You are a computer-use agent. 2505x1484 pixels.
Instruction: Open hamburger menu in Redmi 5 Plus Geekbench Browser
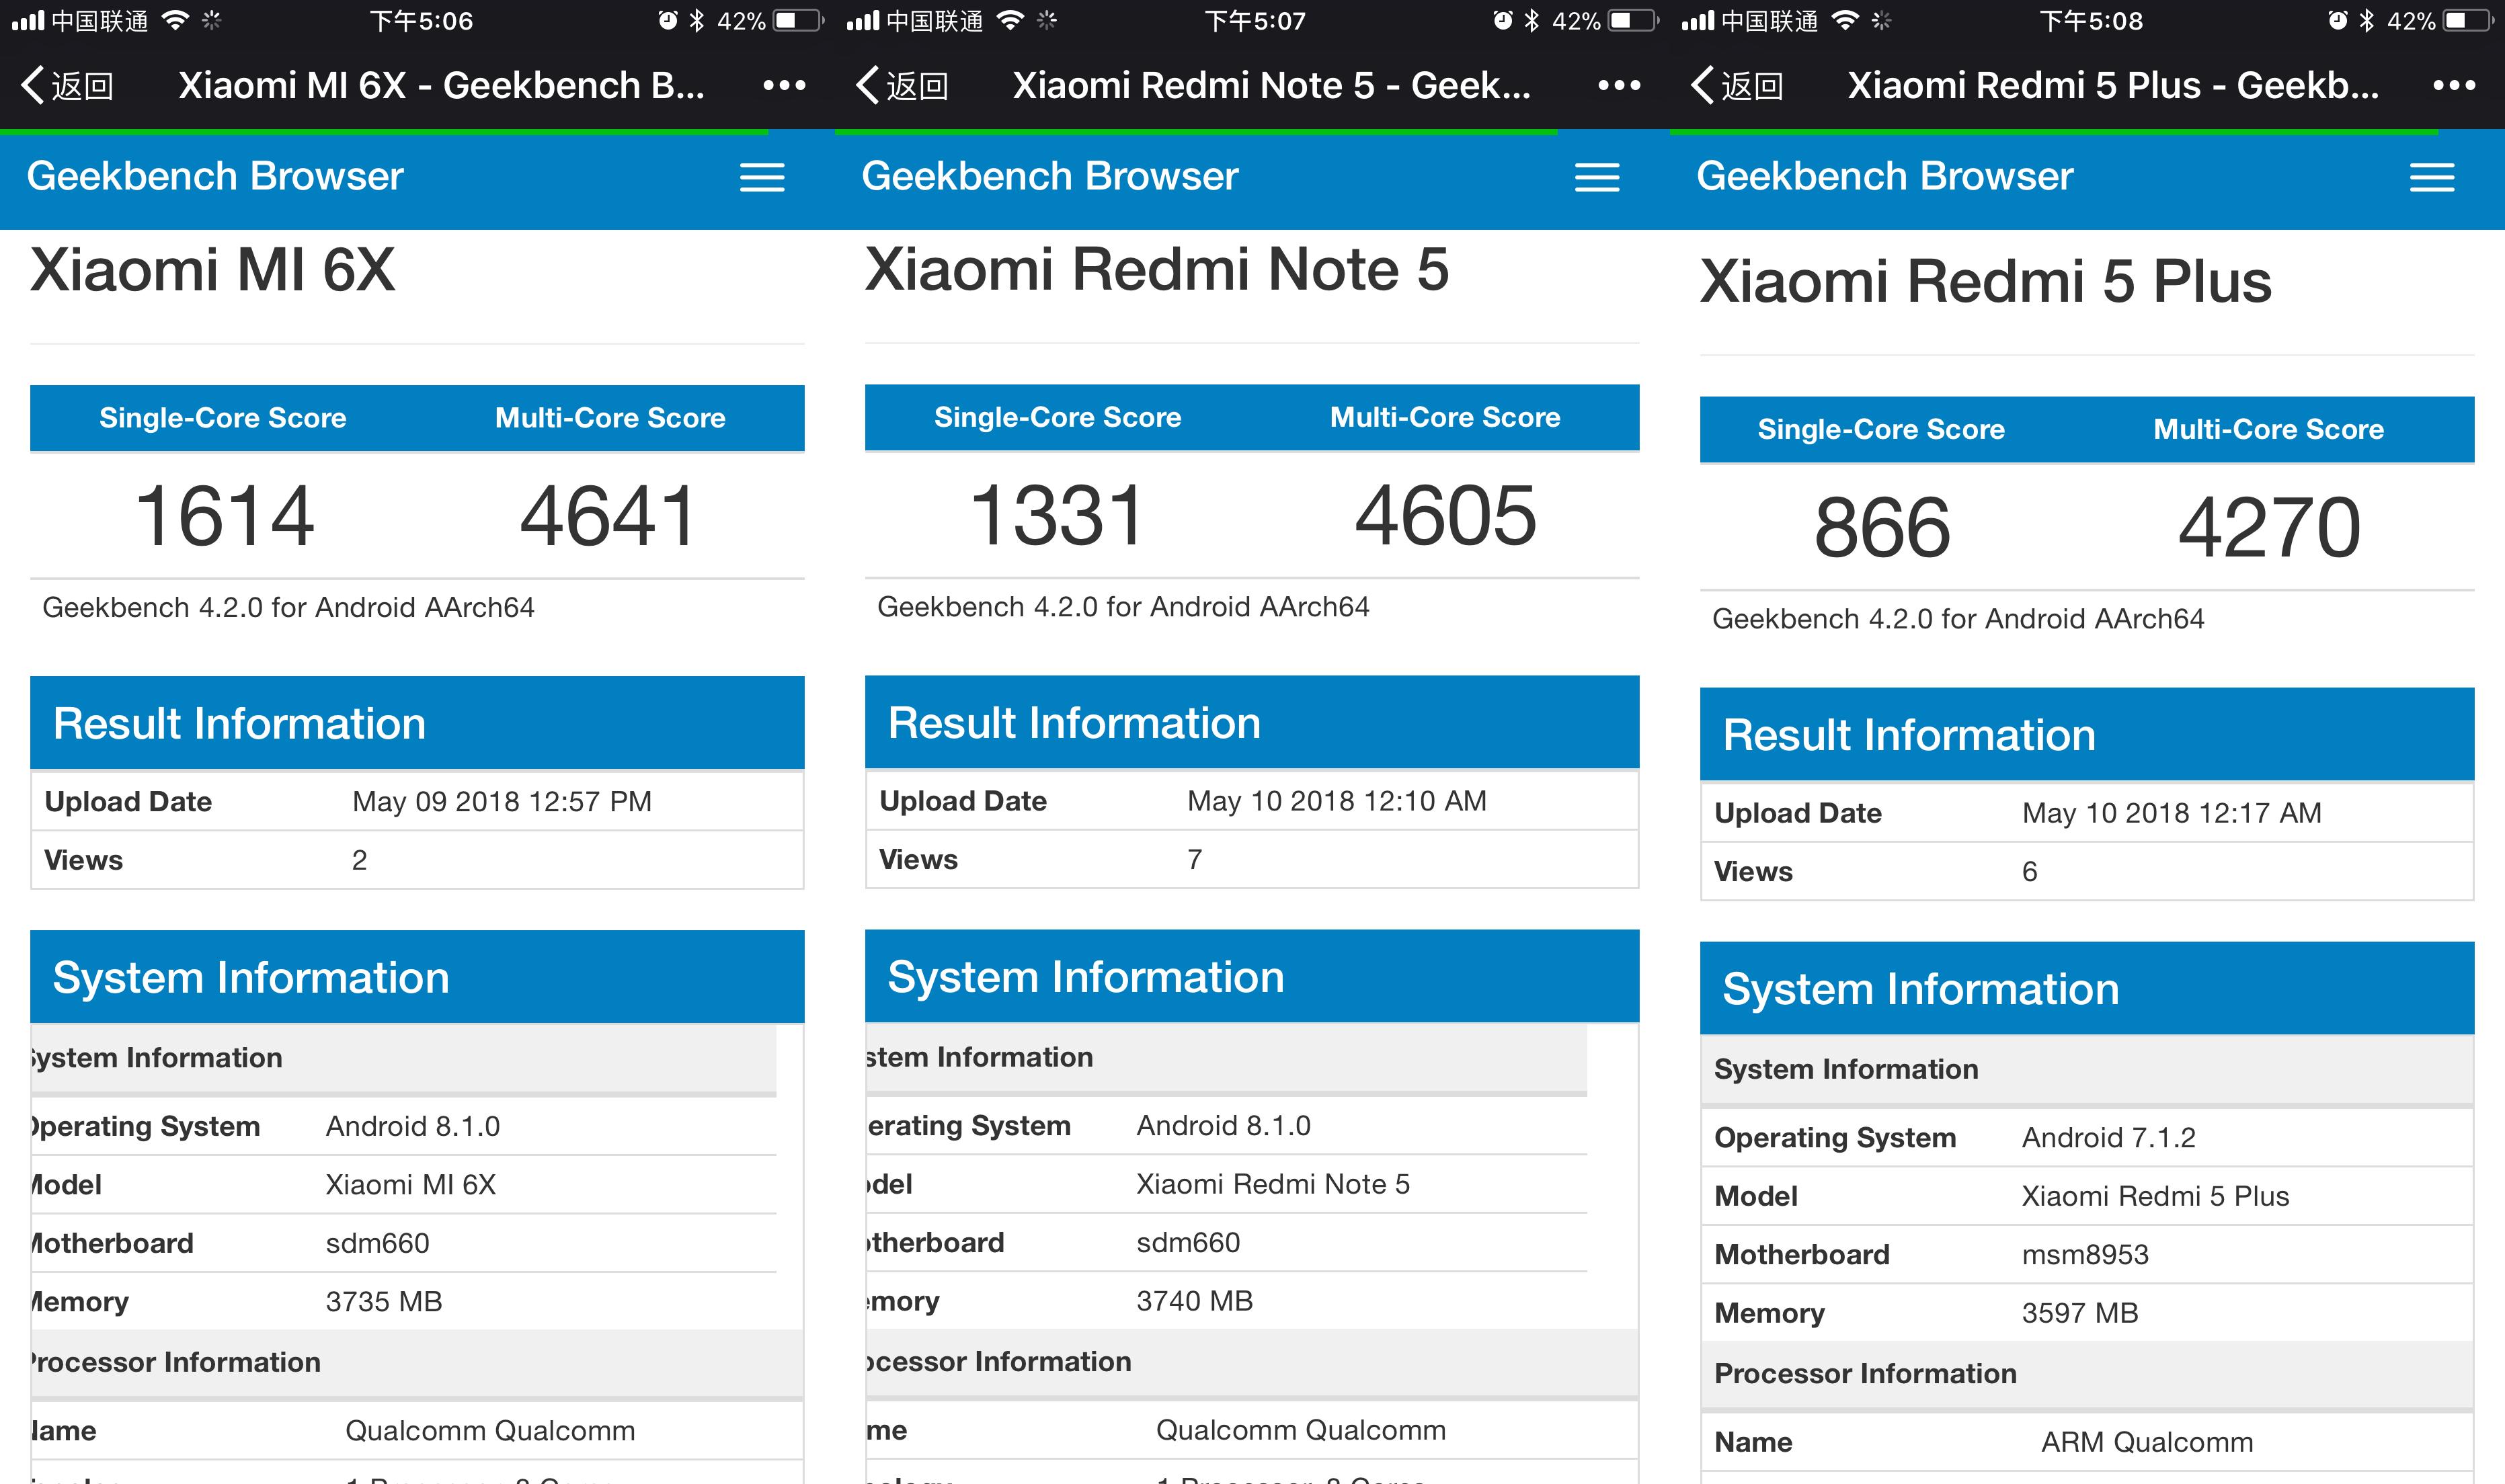(x=2432, y=178)
